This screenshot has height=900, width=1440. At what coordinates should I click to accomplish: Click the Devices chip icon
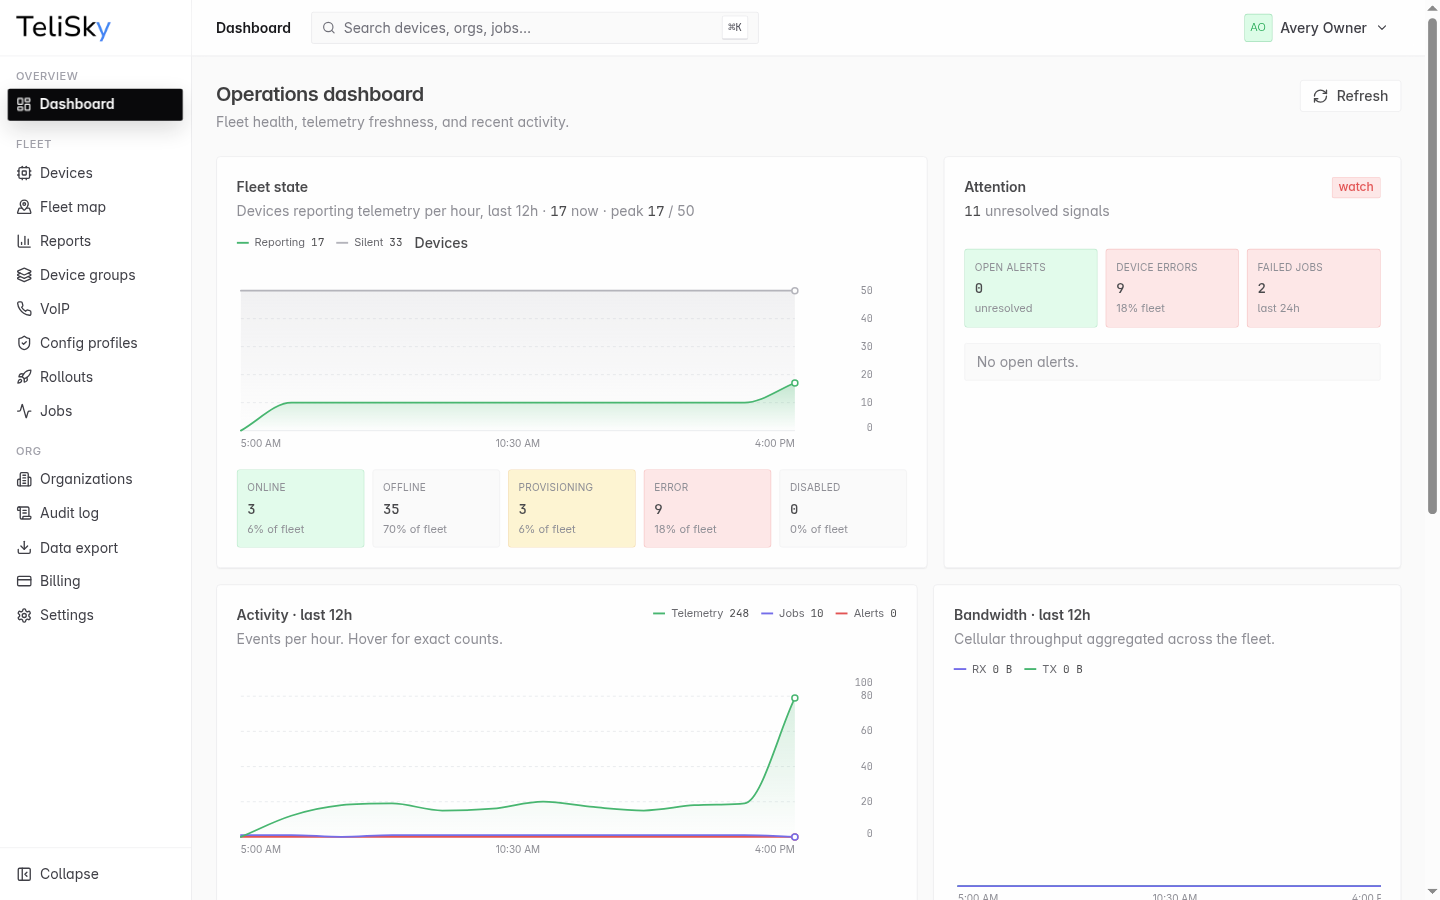click(24, 173)
